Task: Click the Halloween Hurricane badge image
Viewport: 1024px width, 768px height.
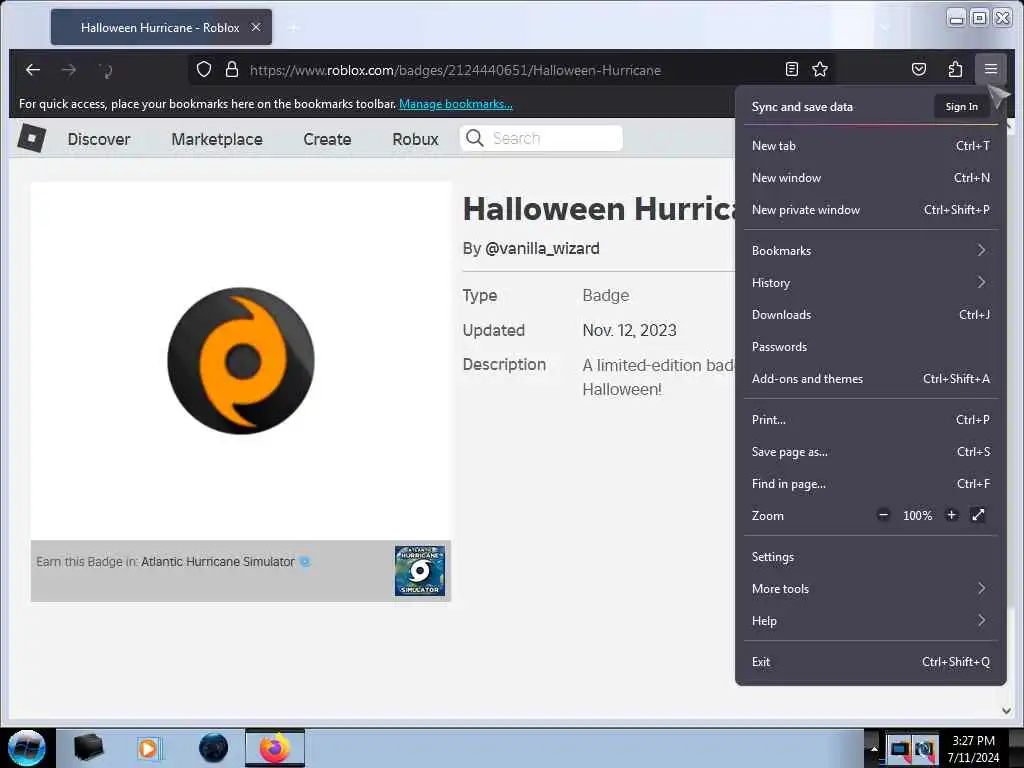Action: pos(241,361)
